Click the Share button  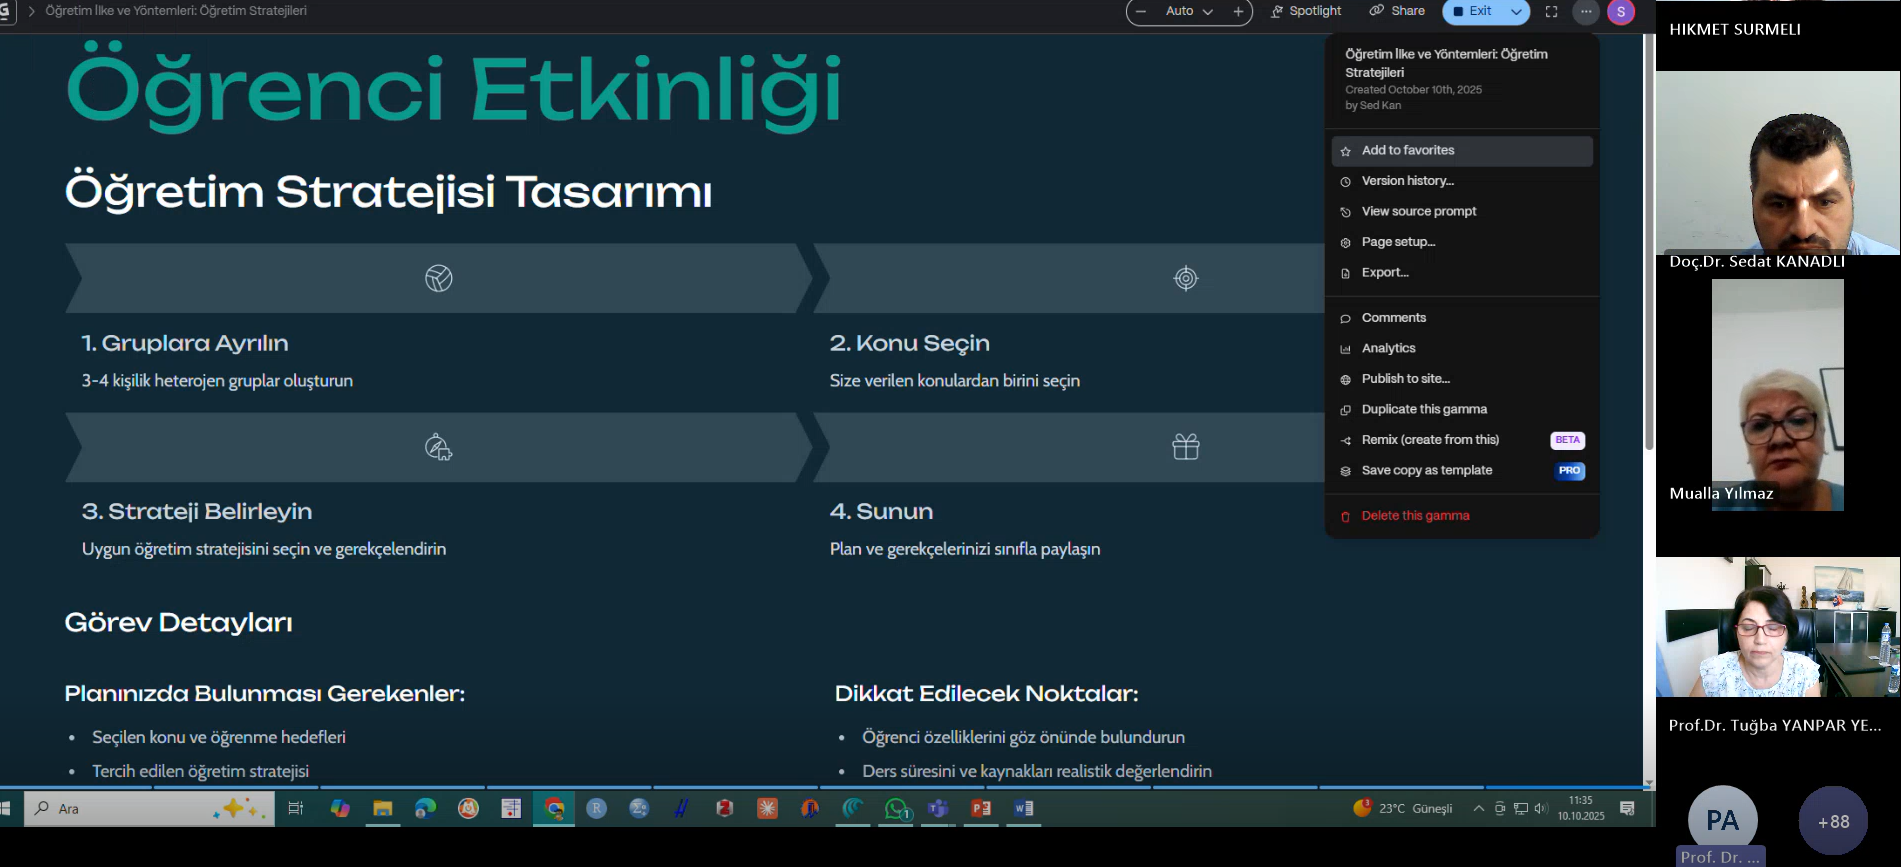(1398, 11)
